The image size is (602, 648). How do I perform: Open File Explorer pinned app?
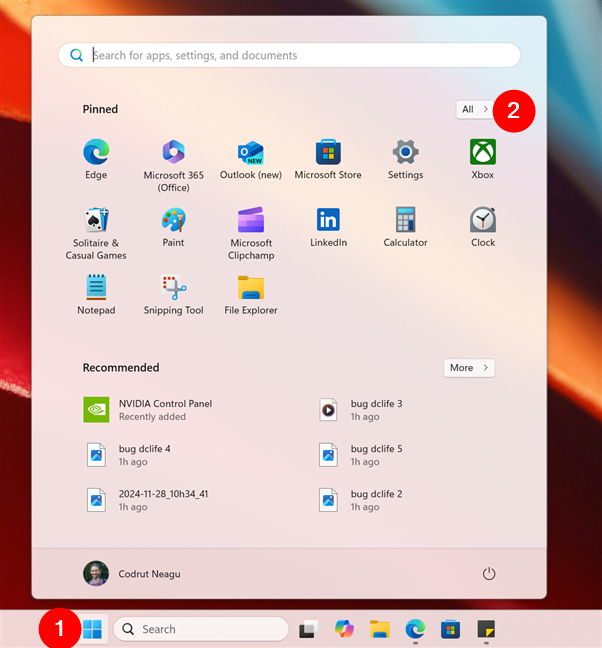click(251, 295)
